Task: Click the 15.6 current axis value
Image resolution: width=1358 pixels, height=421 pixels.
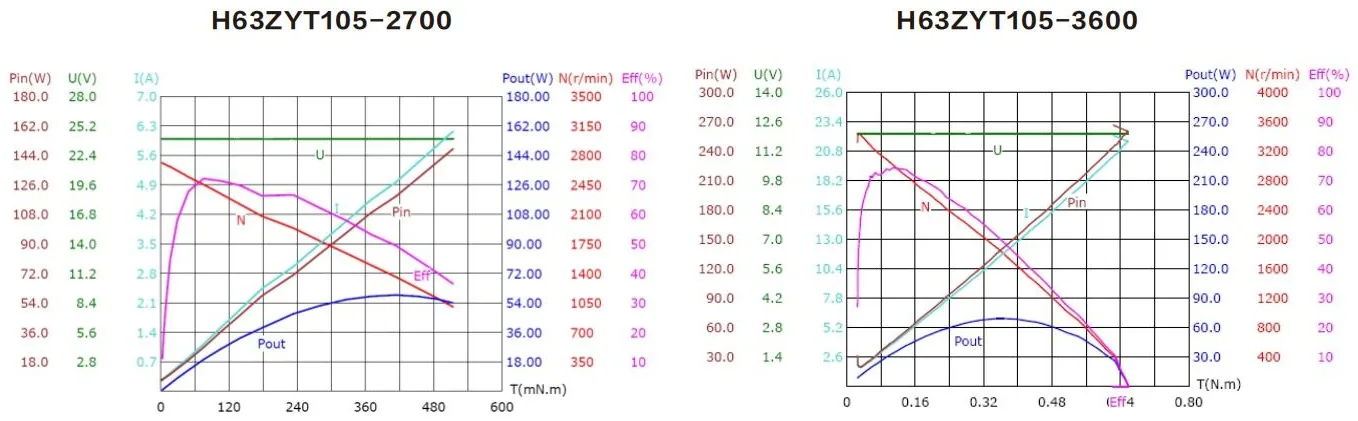Action: point(829,211)
